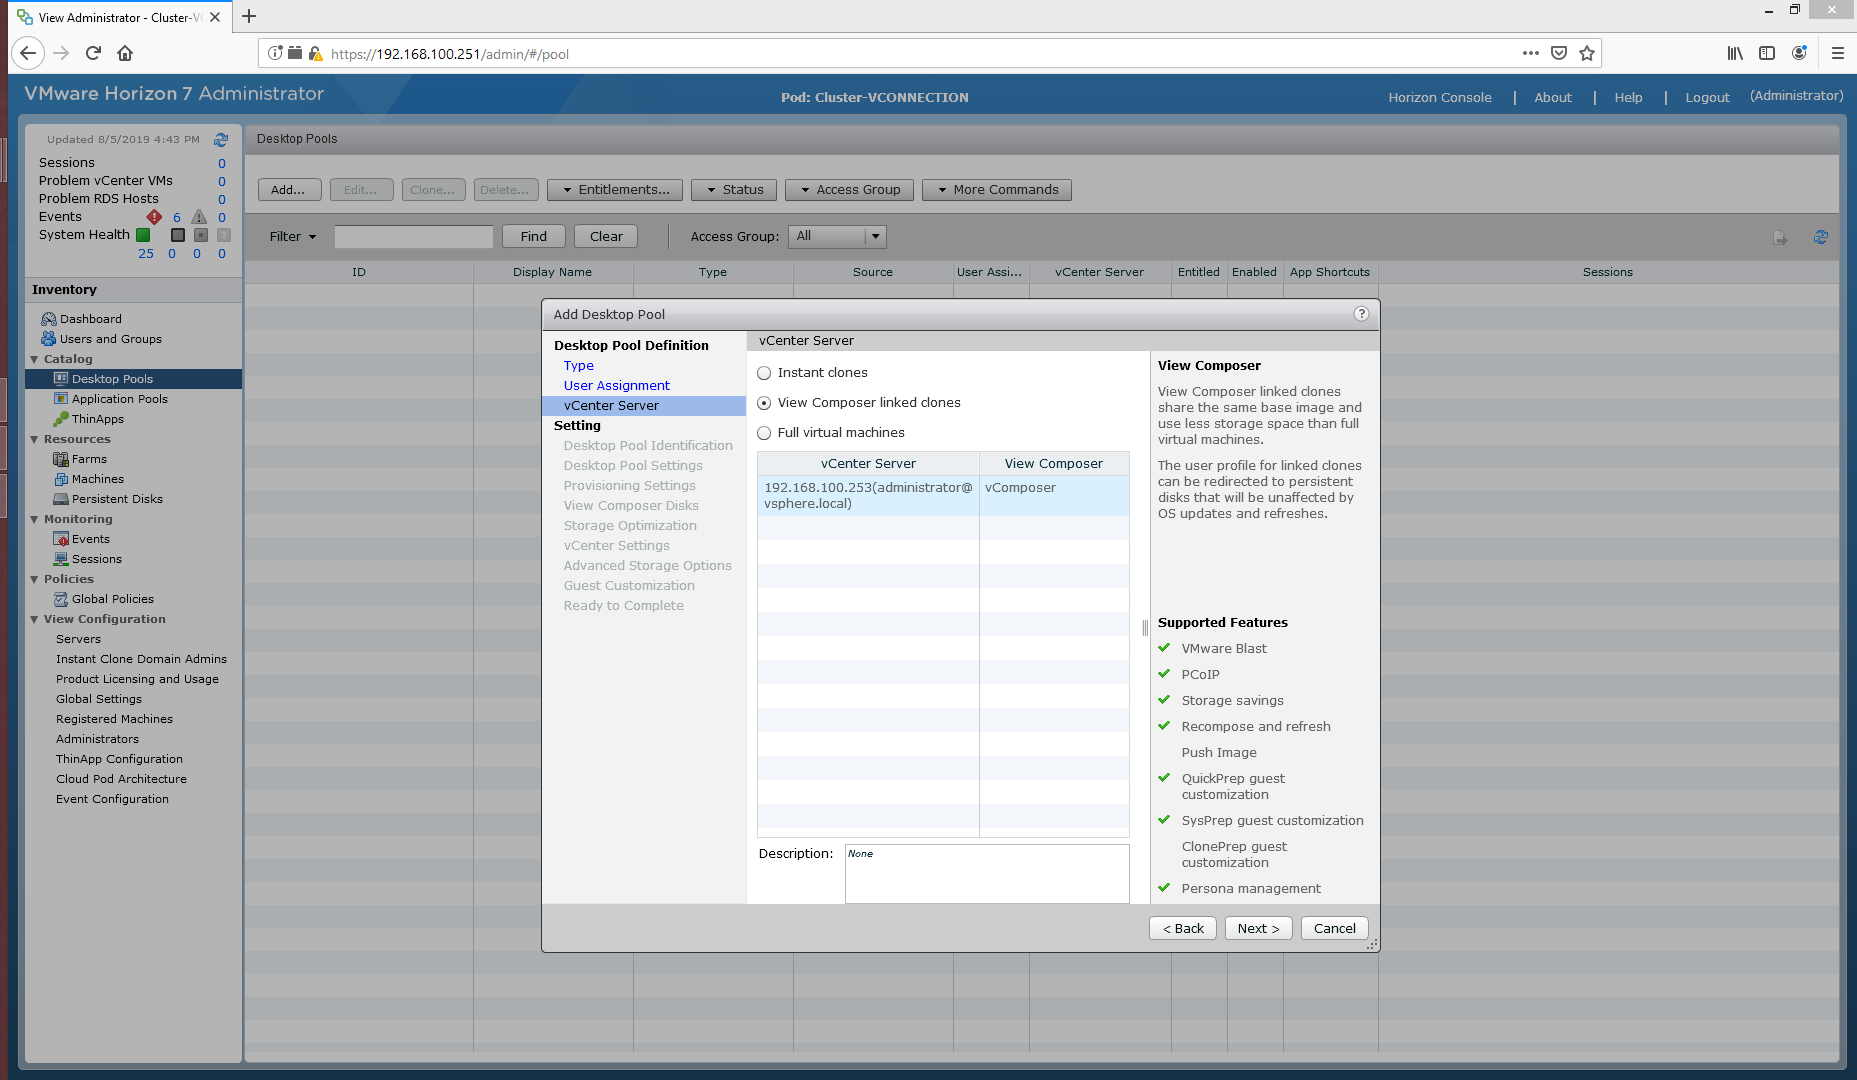
Task: Refresh the Desktop Pools table icon
Action: 1820,237
